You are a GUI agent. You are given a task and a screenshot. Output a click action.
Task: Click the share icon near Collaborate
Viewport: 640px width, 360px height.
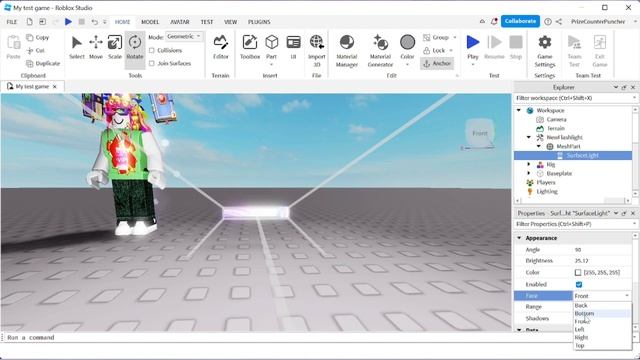point(559,22)
